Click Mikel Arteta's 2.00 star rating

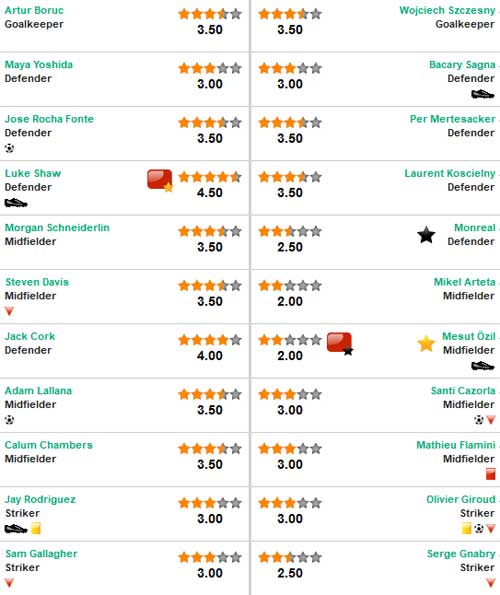pyautogui.click(x=290, y=293)
